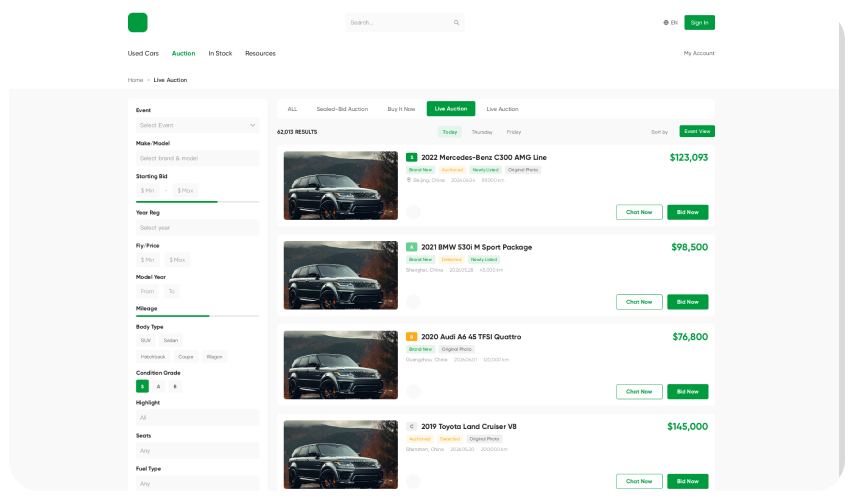Click the Original Photo tag on Mercedes-Benz listing
Viewport: 855px width, 500px height.
point(523,170)
